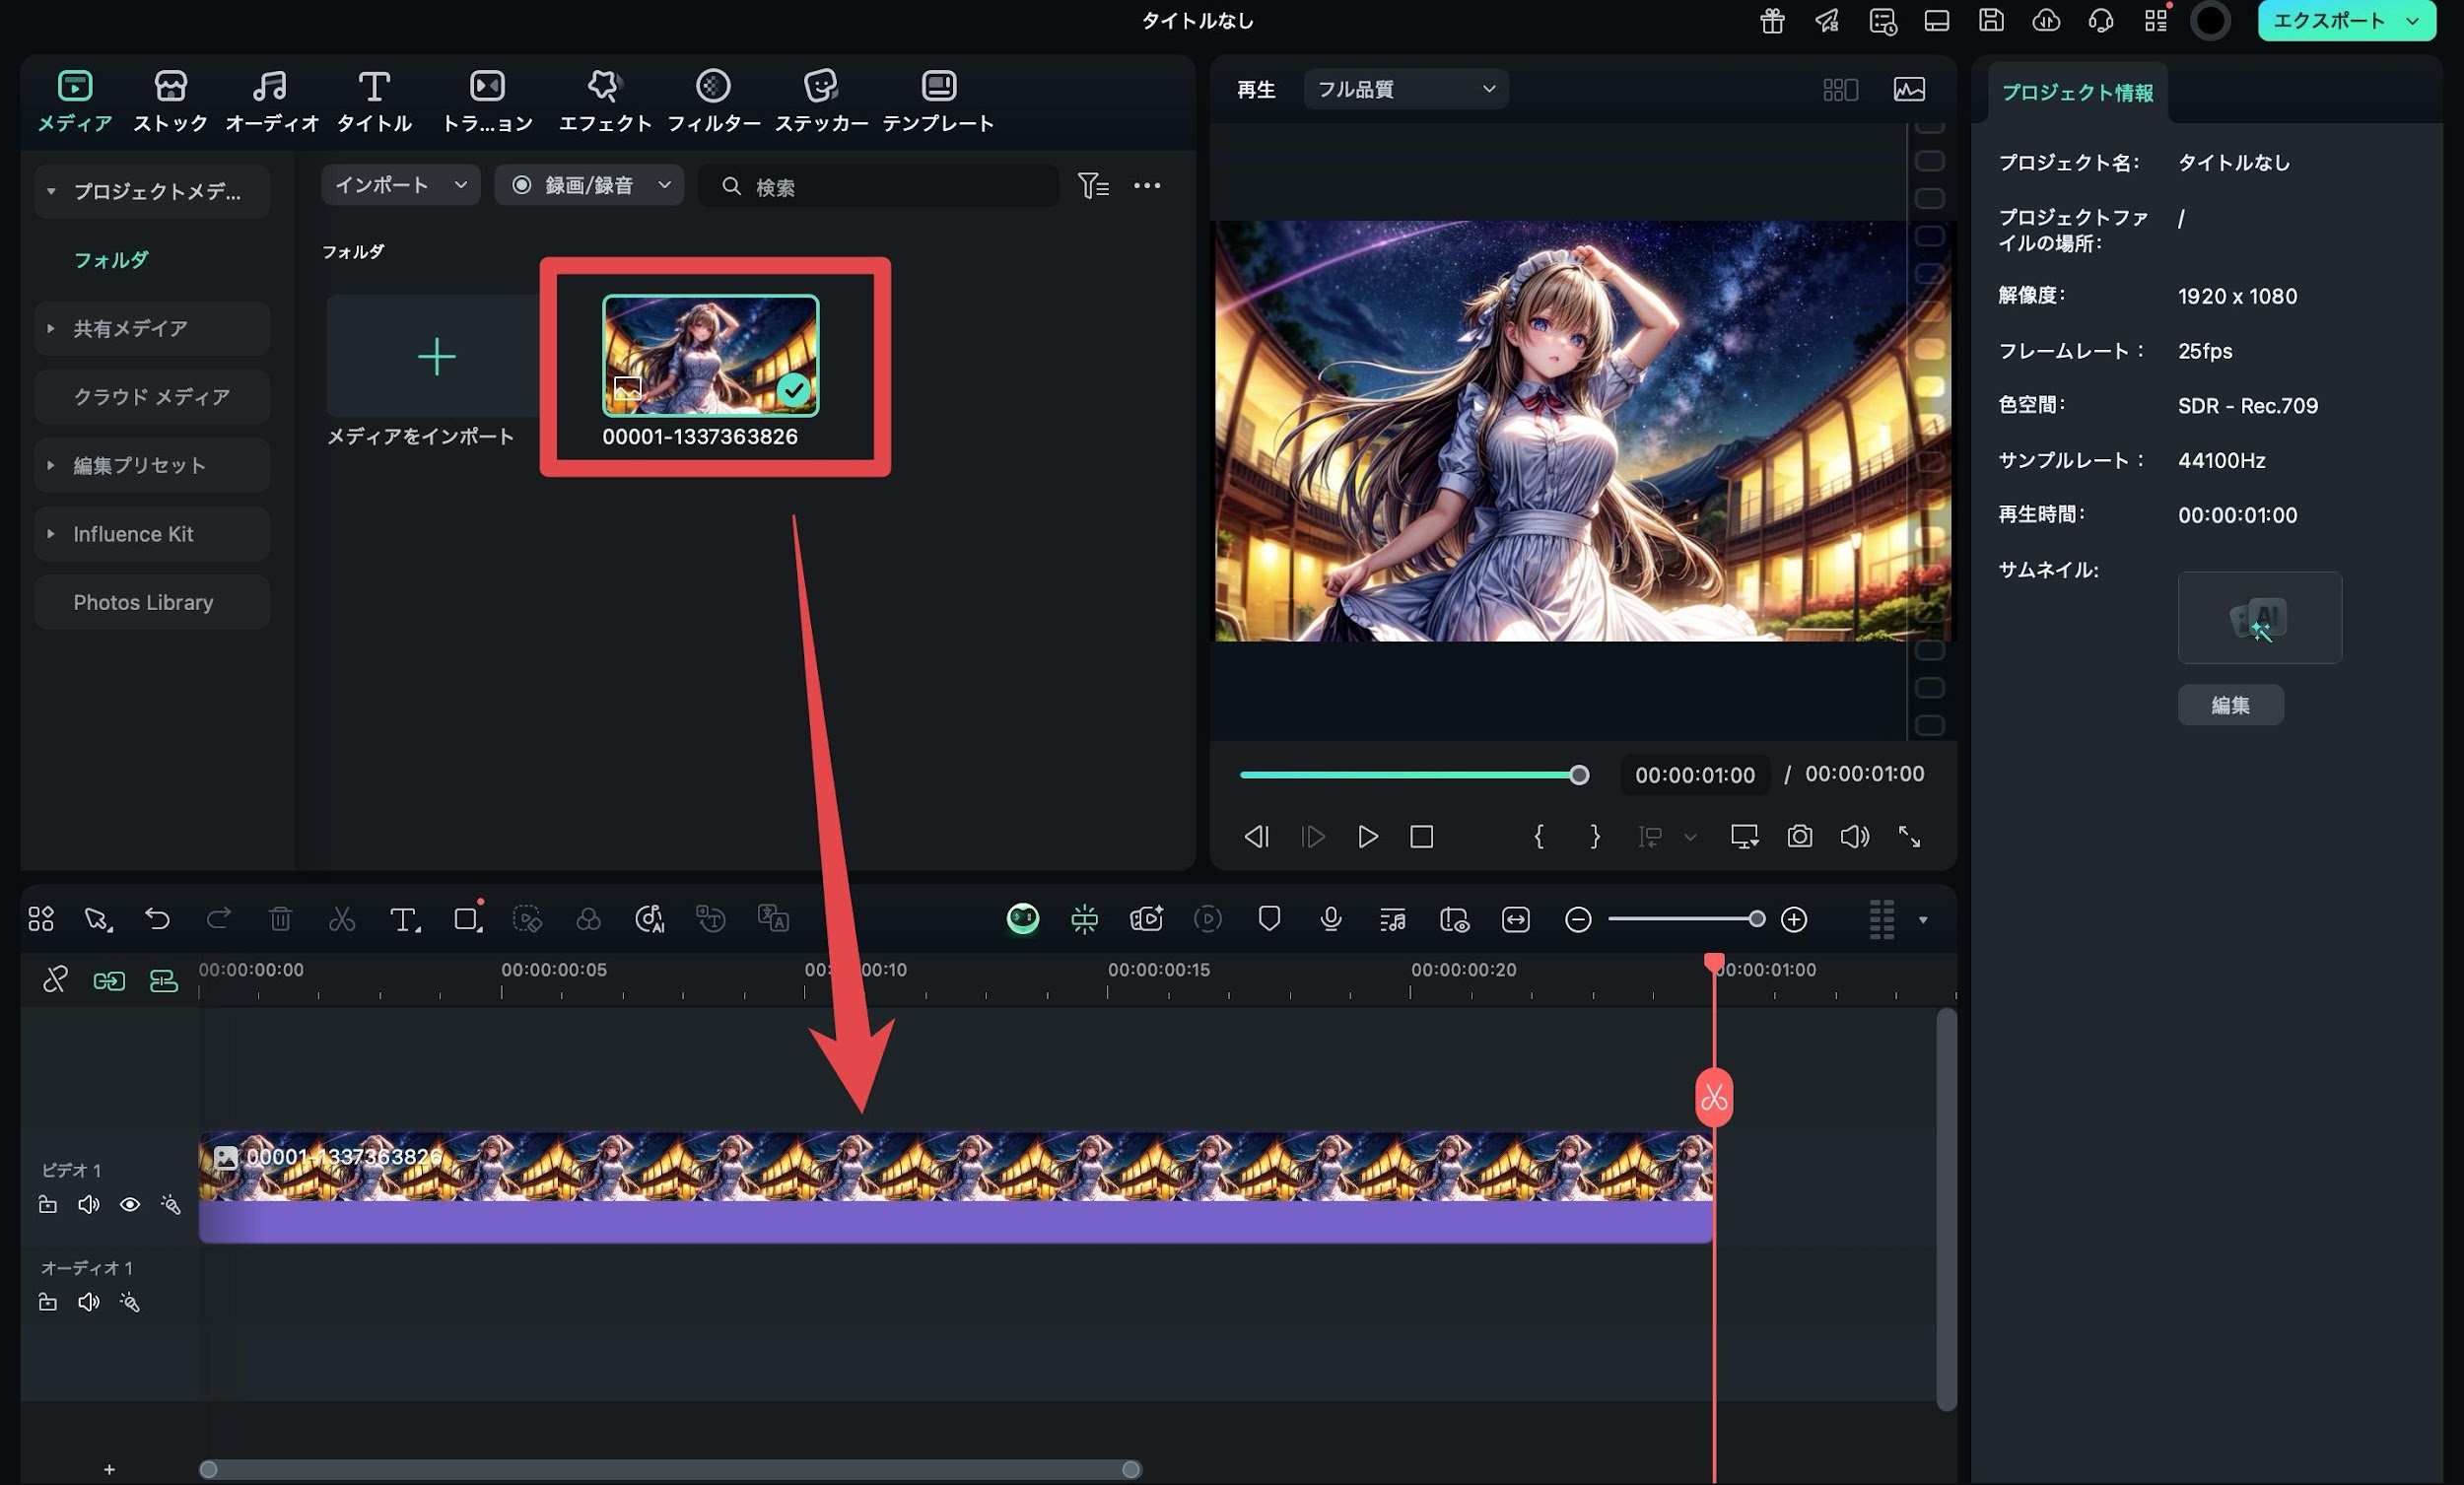Click the Edit (編集) button under the thumbnail
This screenshot has width=2464, height=1485.
(x=2230, y=705)
